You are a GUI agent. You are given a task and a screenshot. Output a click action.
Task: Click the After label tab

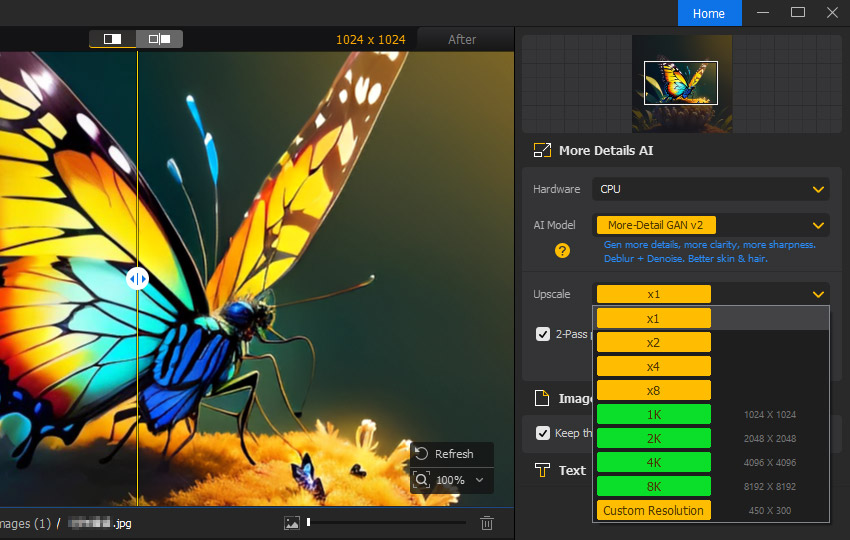coord(462,40)
